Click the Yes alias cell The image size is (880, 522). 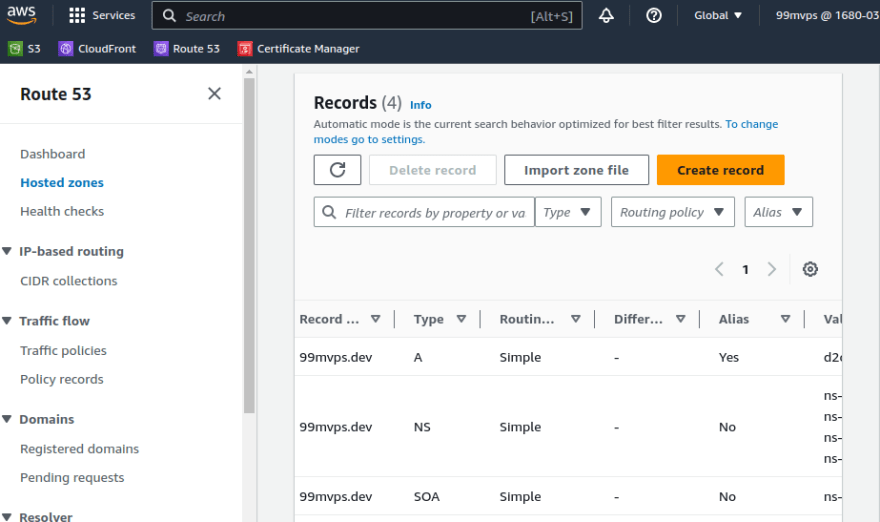[x=728, y=357]
